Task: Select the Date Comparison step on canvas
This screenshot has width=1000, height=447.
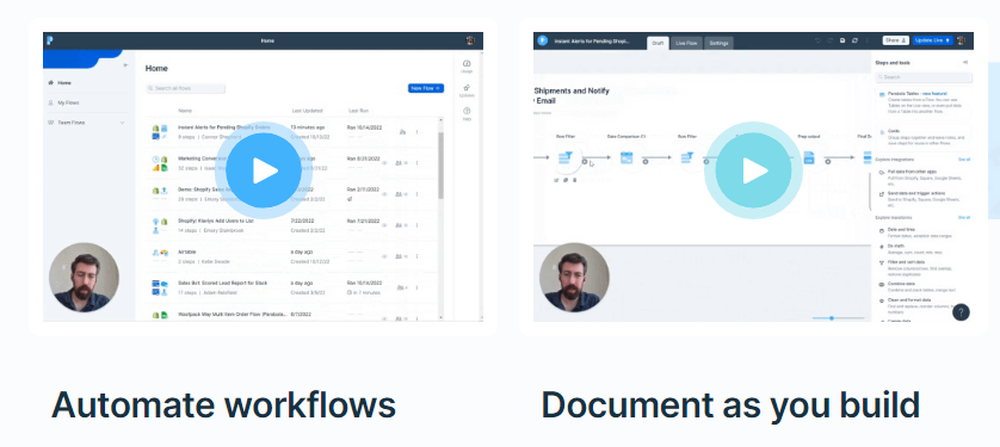Action: point(626,158)
